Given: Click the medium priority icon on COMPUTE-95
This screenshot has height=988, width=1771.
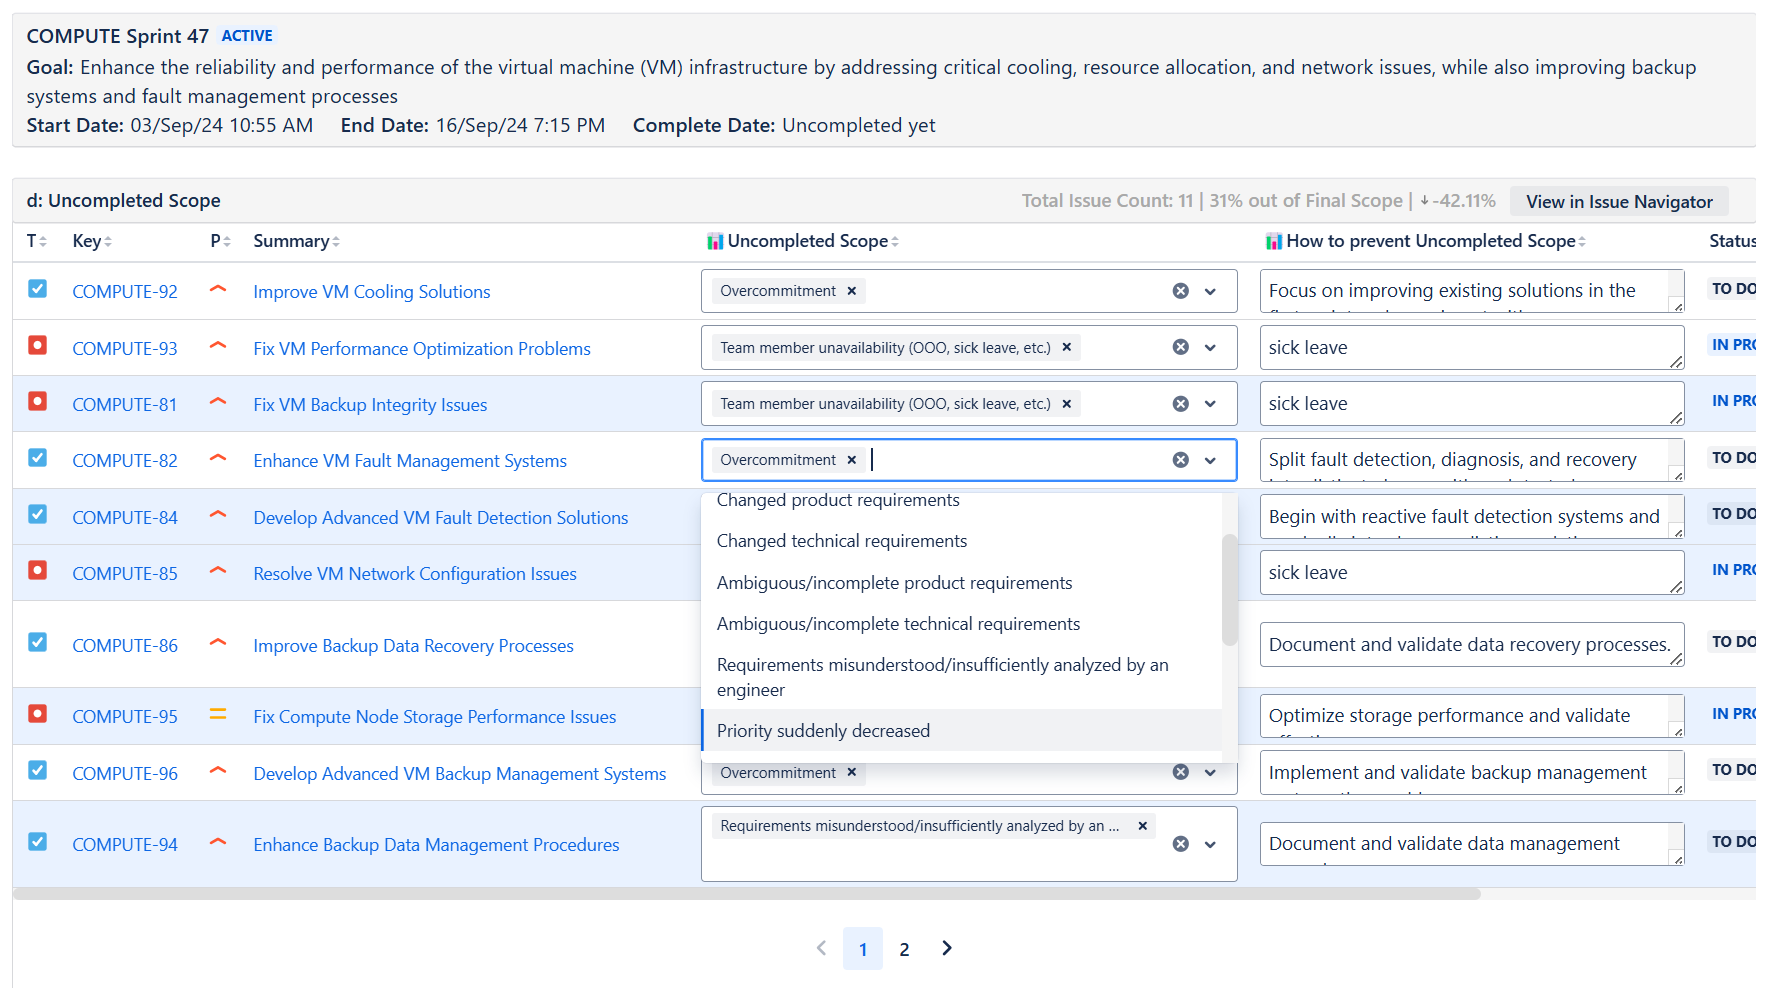Looking at the screenshot, I should click(x=217, y=714).
